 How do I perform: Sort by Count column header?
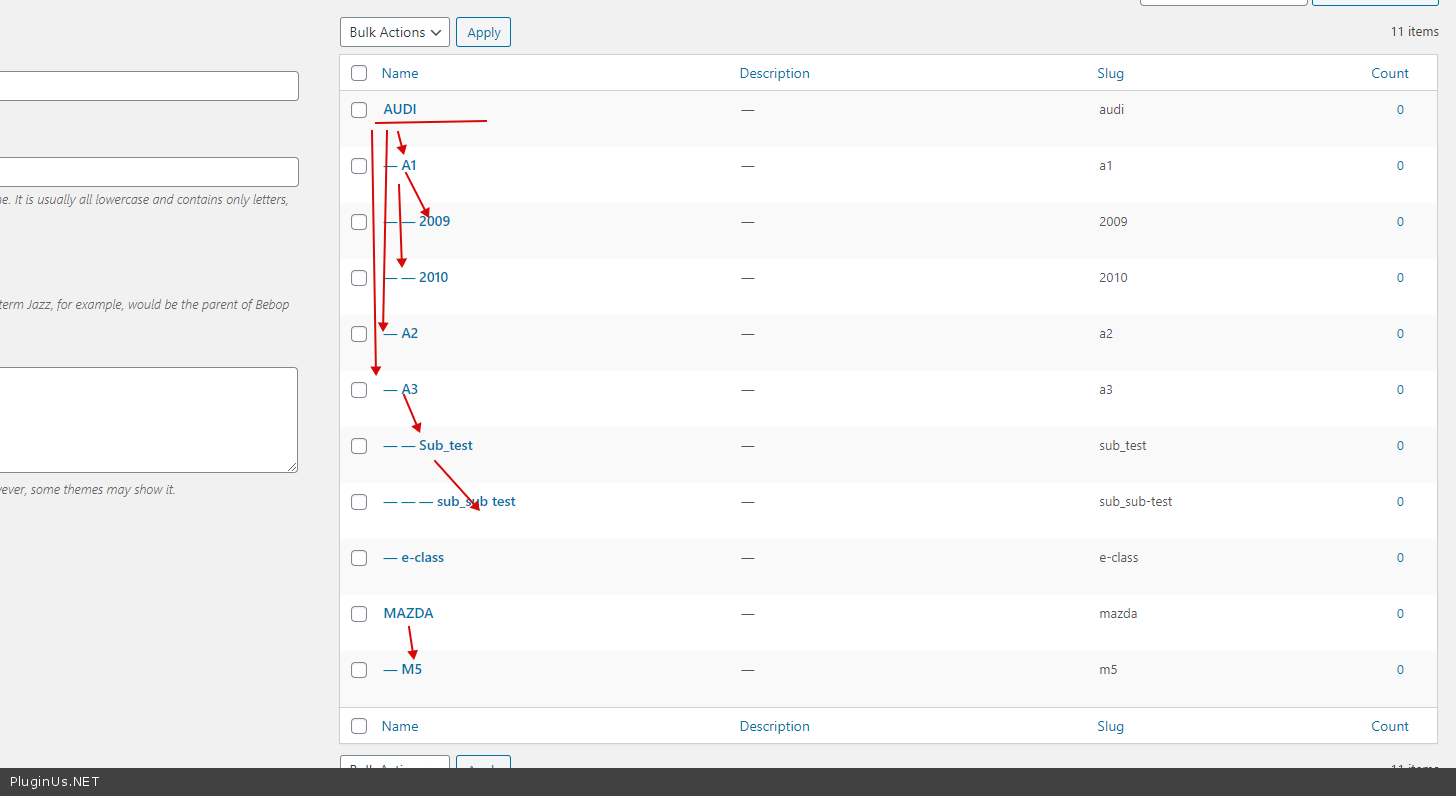tap(1389, 73)
